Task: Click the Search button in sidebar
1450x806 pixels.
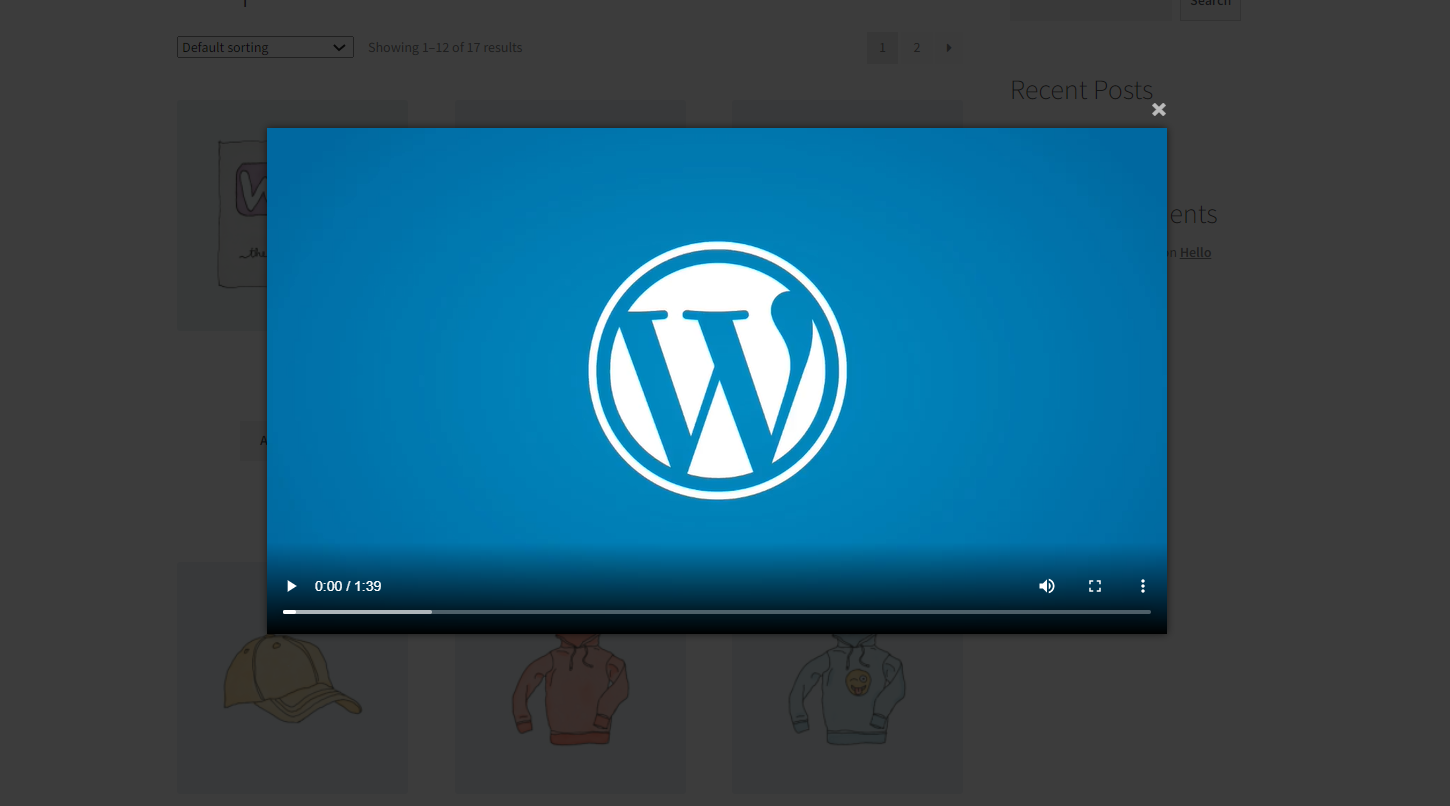Action: 1210,5
